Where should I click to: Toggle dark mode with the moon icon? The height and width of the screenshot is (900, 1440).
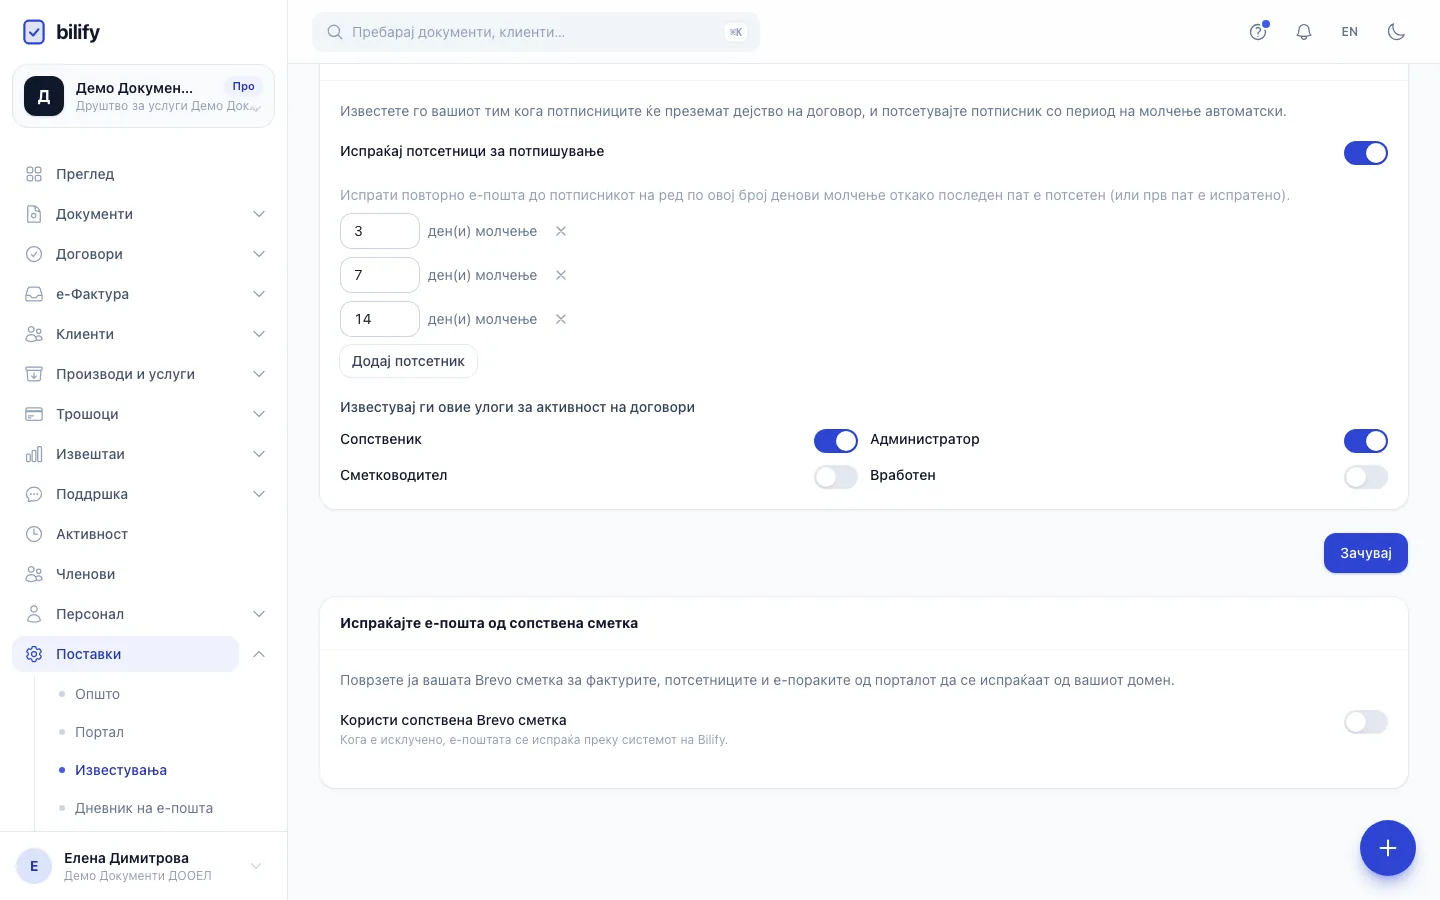[1396, 32]
